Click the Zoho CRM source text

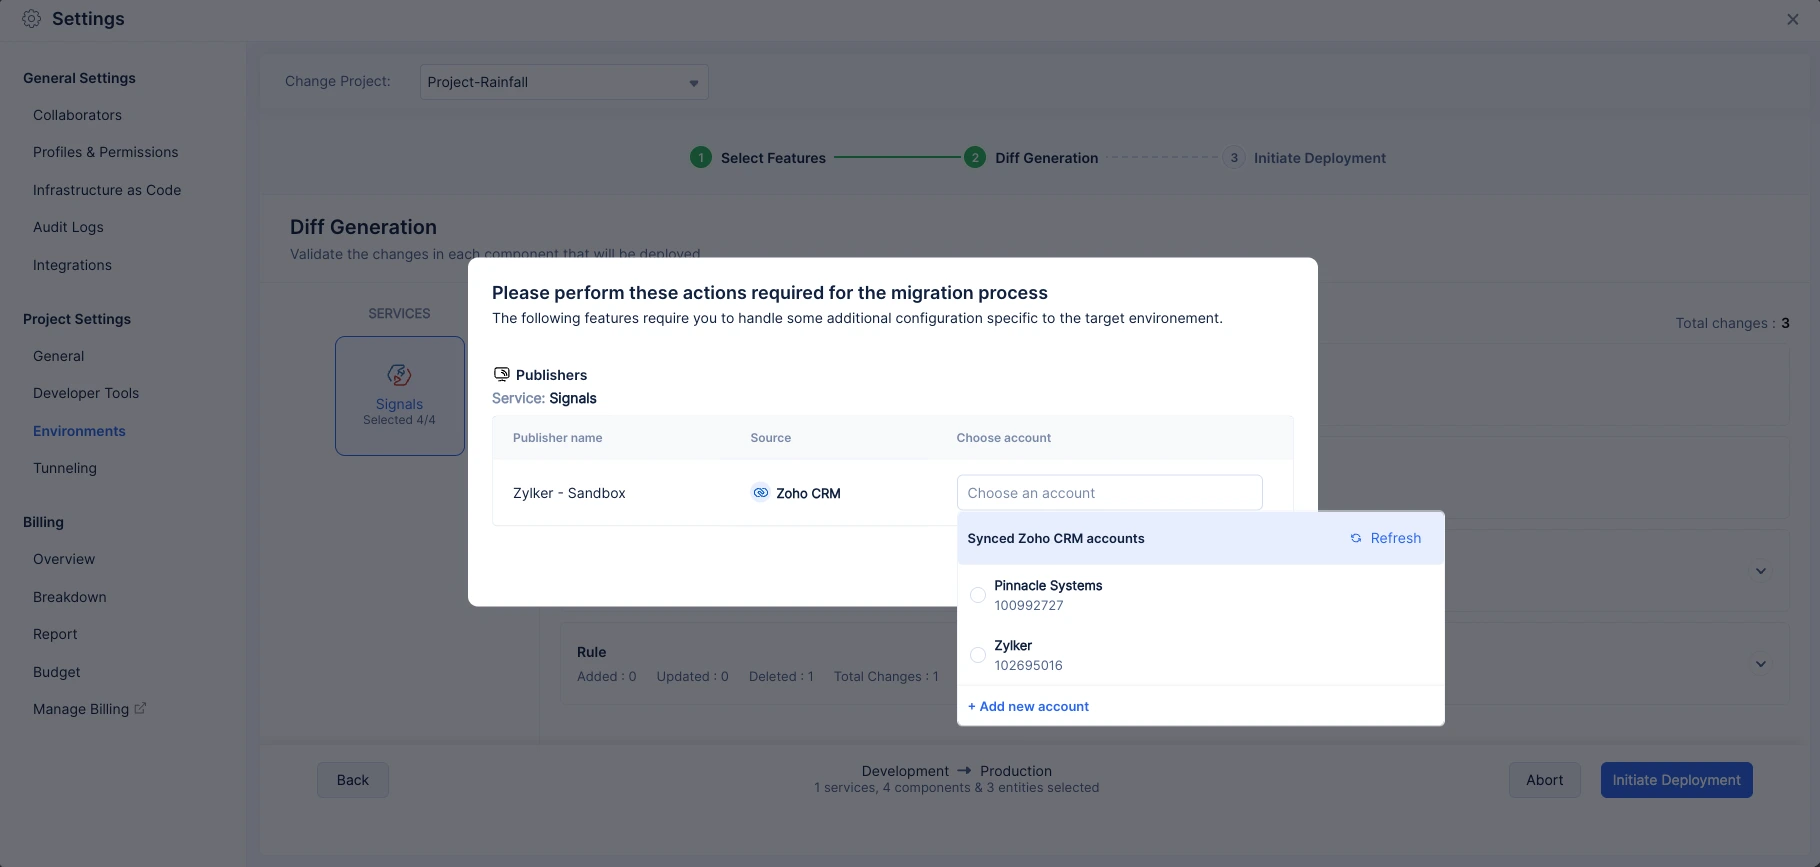click(x=808, y=493)
